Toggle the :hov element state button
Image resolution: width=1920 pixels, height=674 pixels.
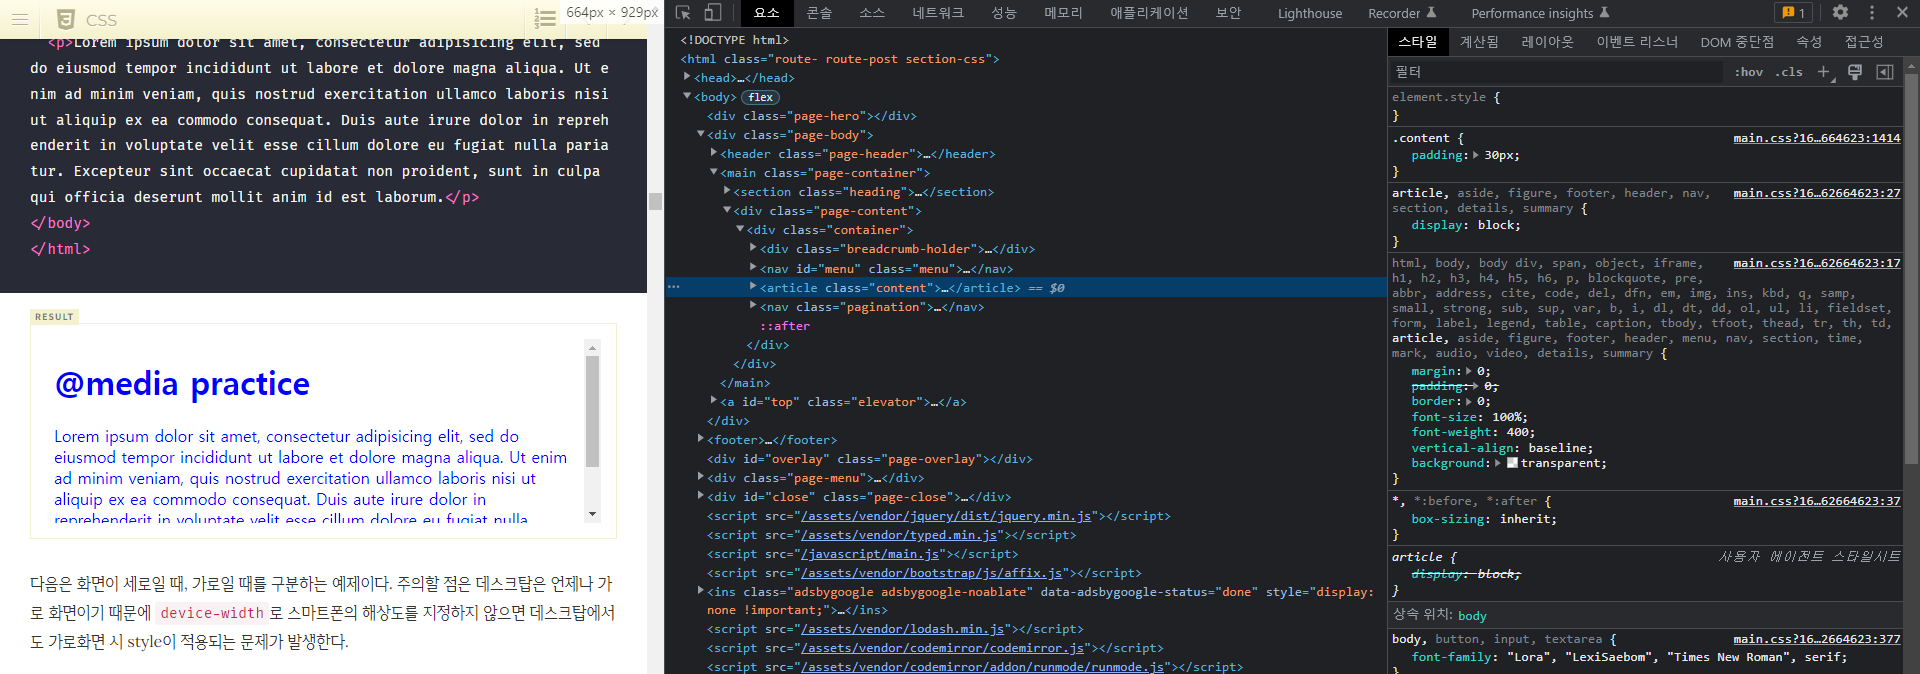(1749, 72)
